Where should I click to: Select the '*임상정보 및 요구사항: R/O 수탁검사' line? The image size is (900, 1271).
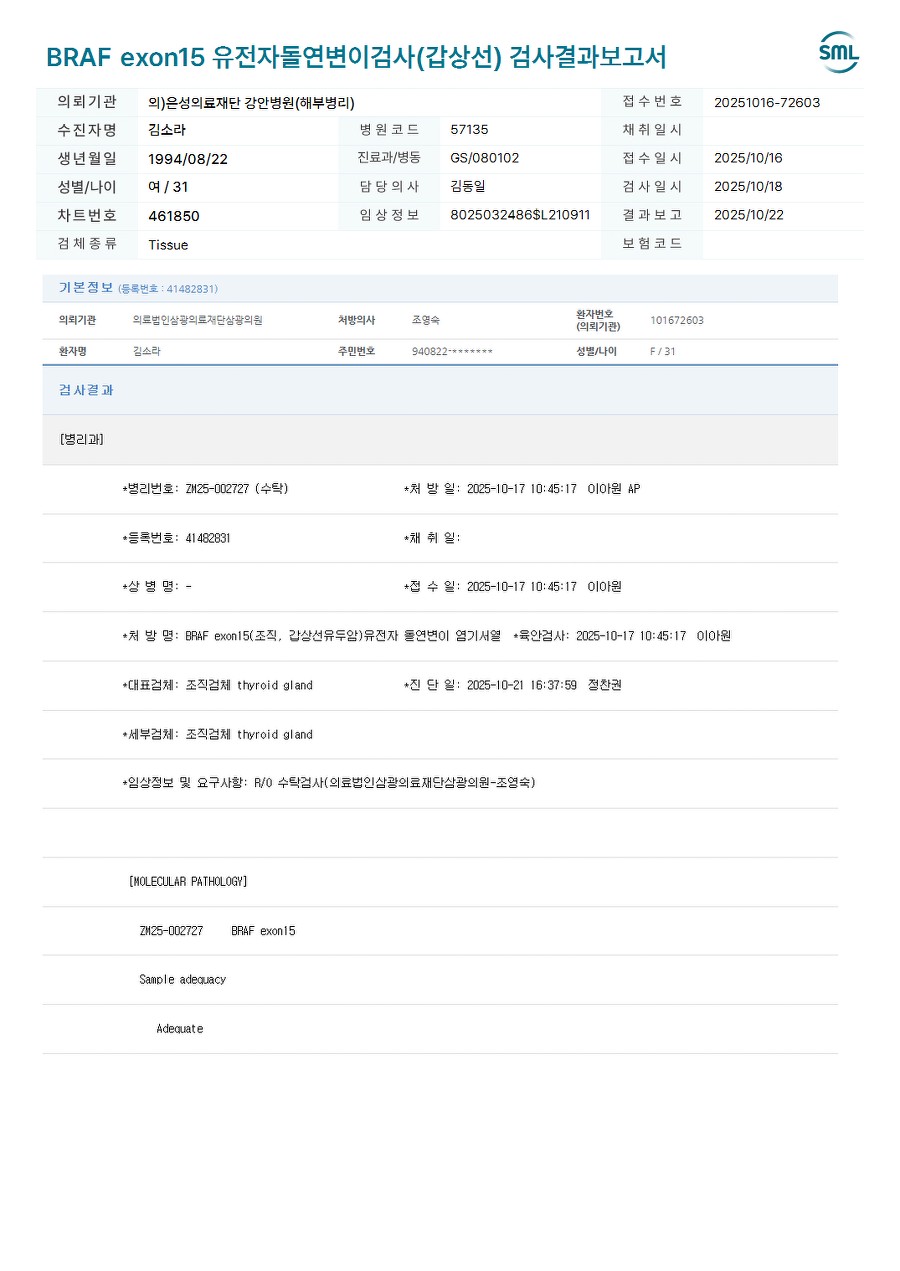328,783
